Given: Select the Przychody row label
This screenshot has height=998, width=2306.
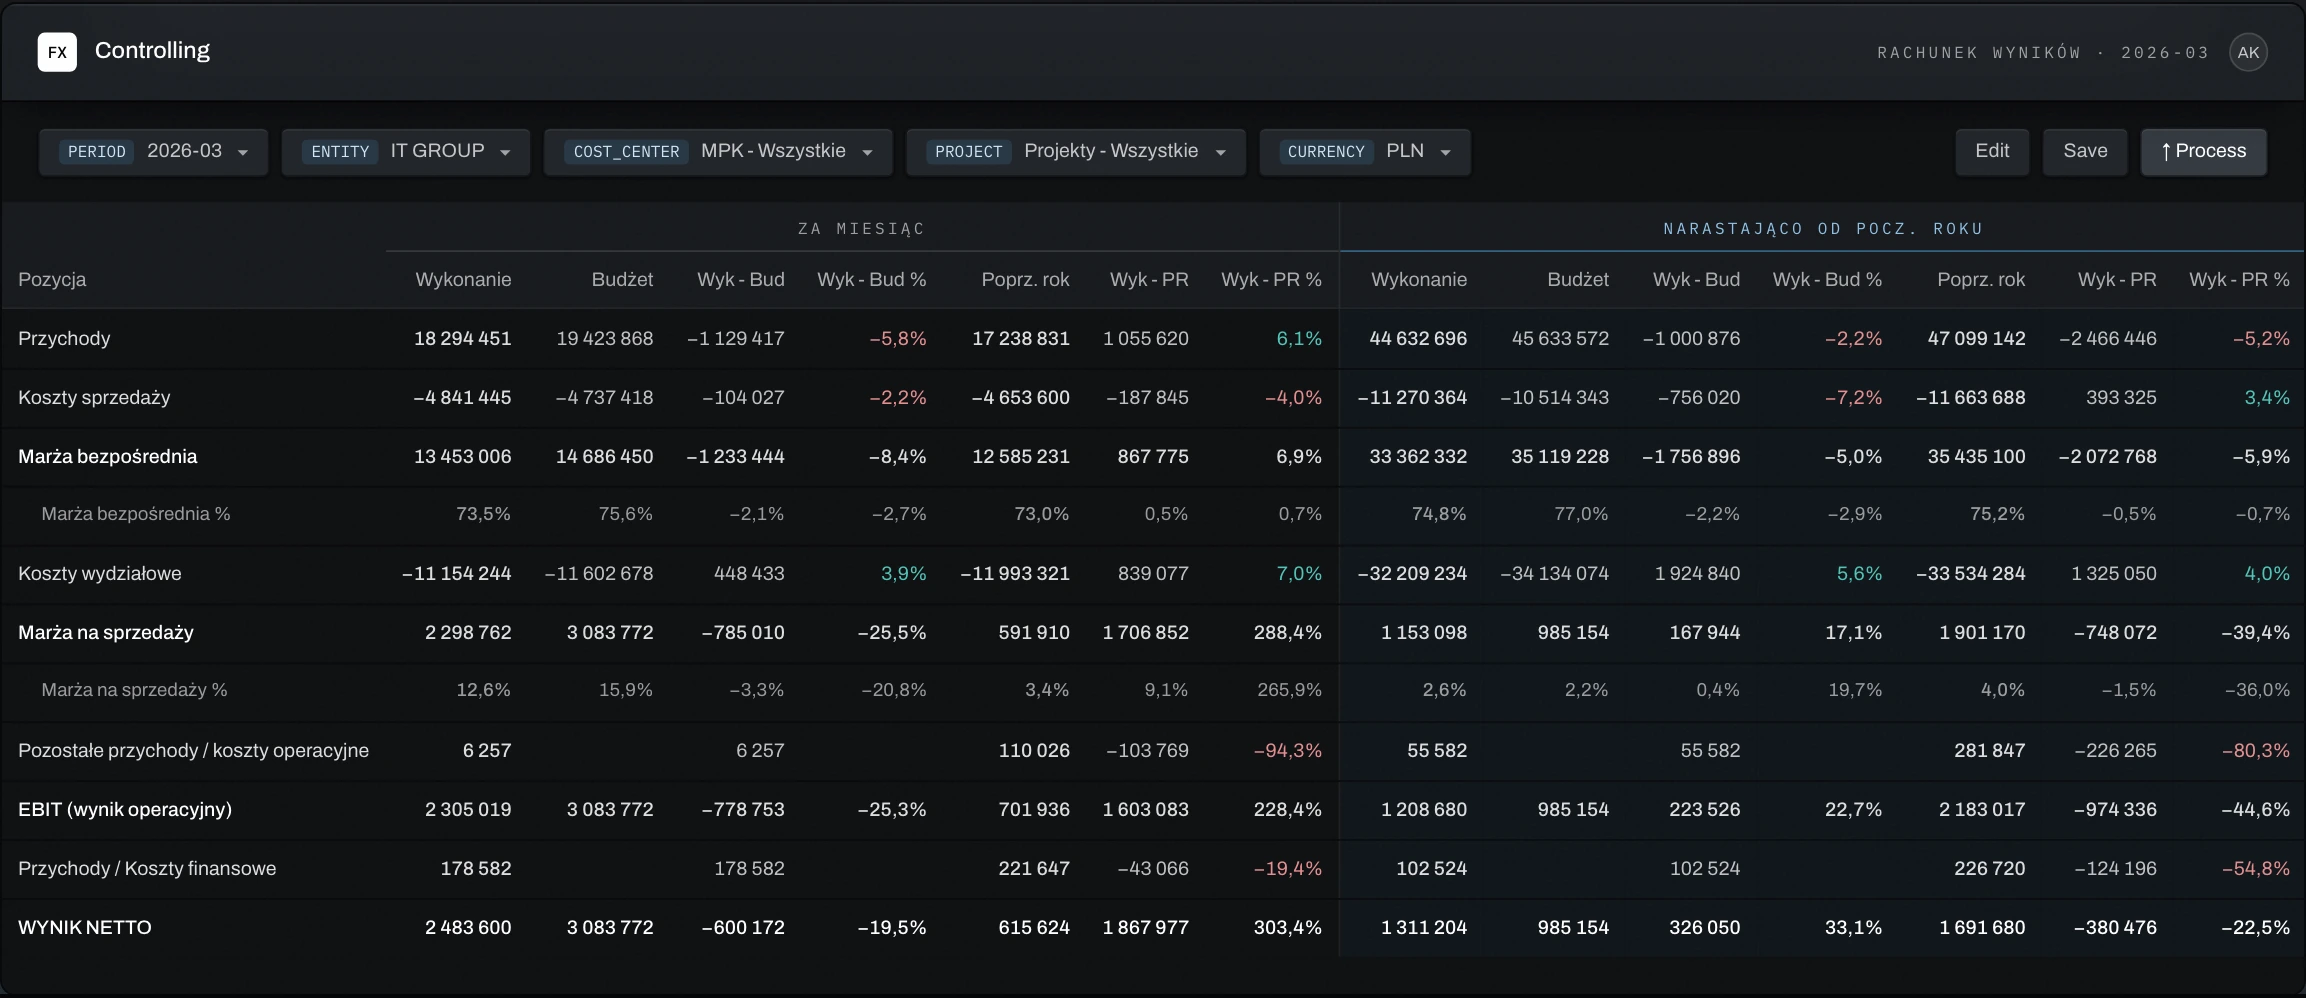Looking at the screenshot, I should [64, 339].
